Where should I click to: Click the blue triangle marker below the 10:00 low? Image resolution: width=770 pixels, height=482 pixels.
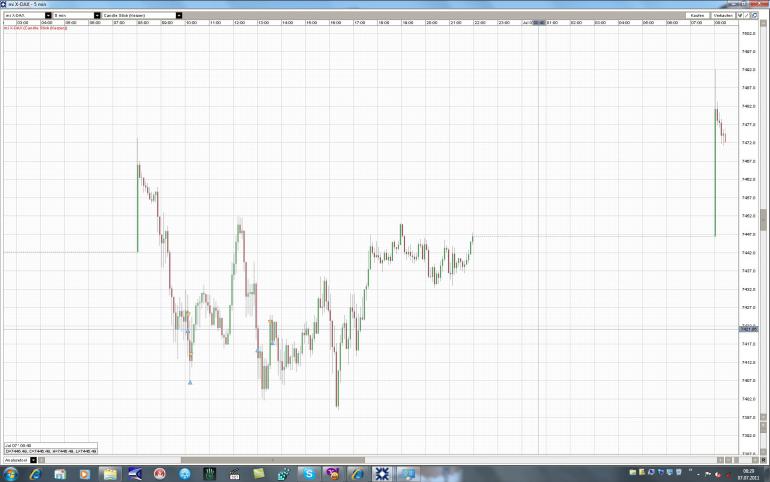(x=190, y=382)
